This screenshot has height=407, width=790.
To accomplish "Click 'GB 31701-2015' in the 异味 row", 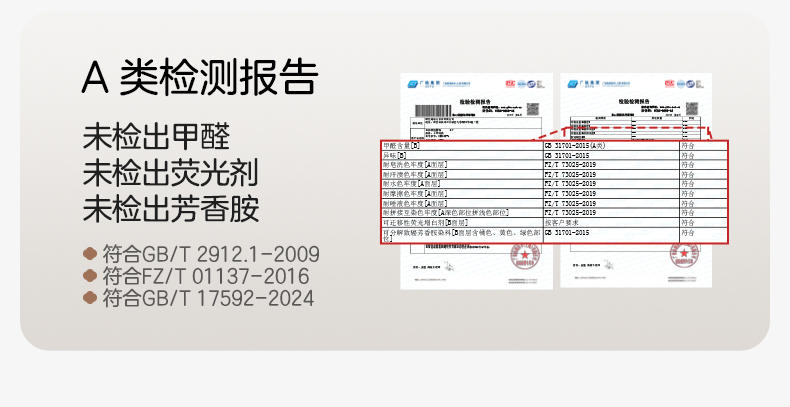I will point(567,155).
